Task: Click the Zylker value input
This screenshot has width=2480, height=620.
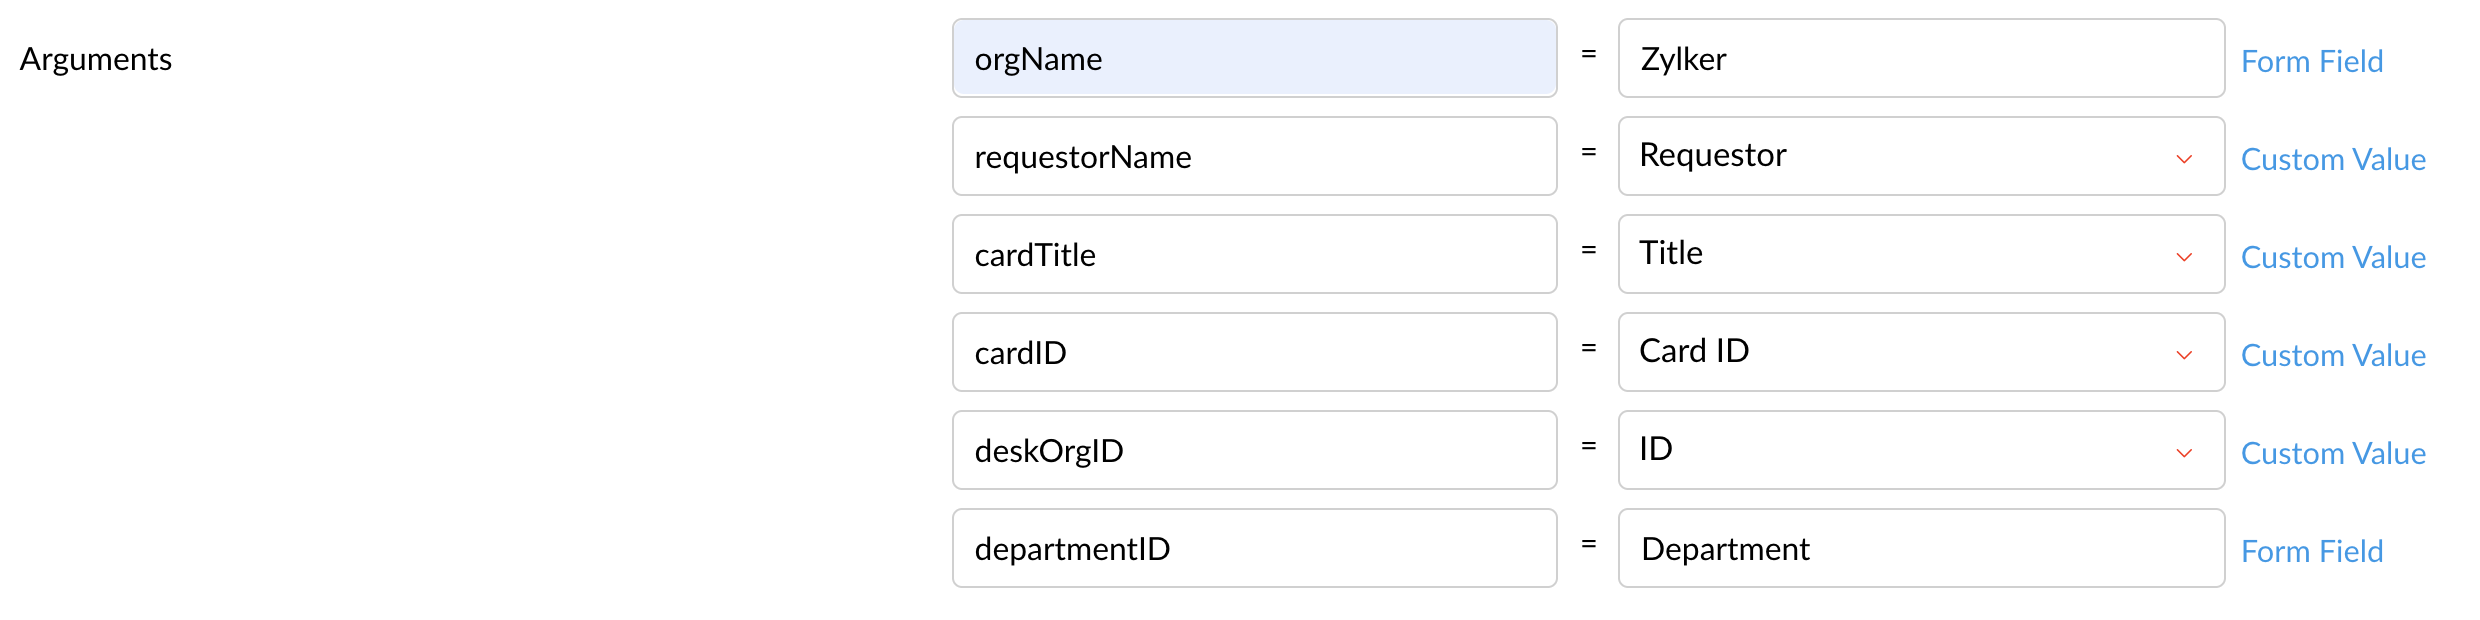Action: (x=1920, y=58)
